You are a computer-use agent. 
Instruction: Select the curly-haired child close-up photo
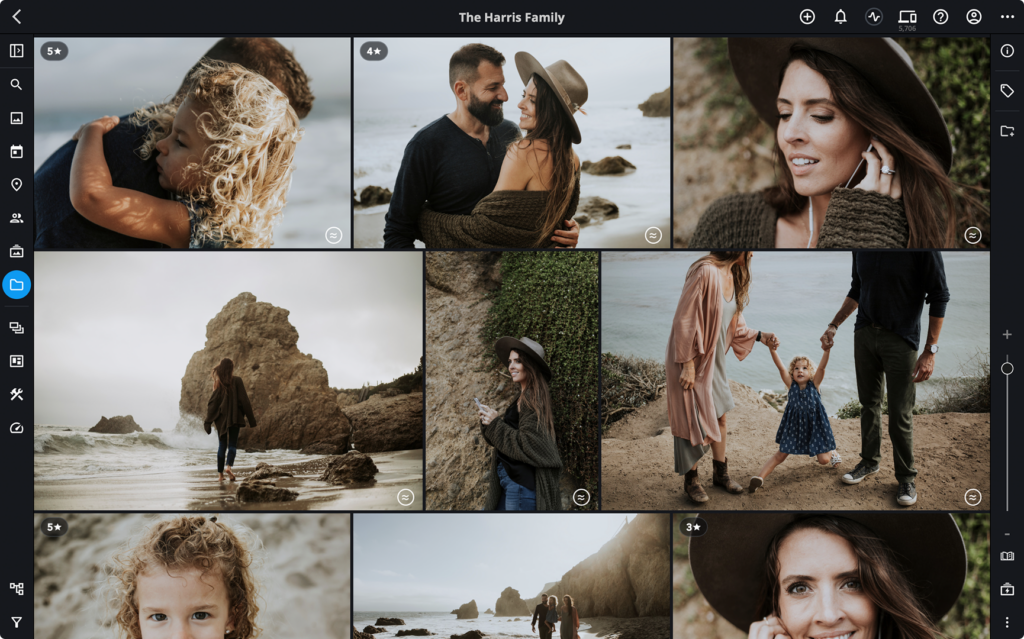[192, 576]
